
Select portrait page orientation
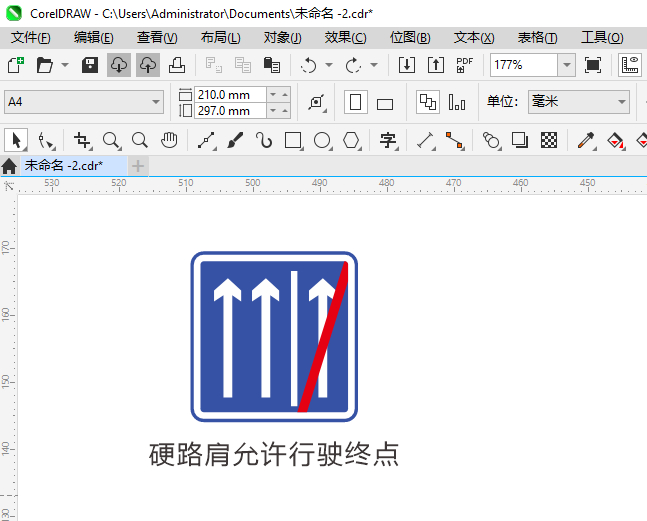click(x=356, y=102)
